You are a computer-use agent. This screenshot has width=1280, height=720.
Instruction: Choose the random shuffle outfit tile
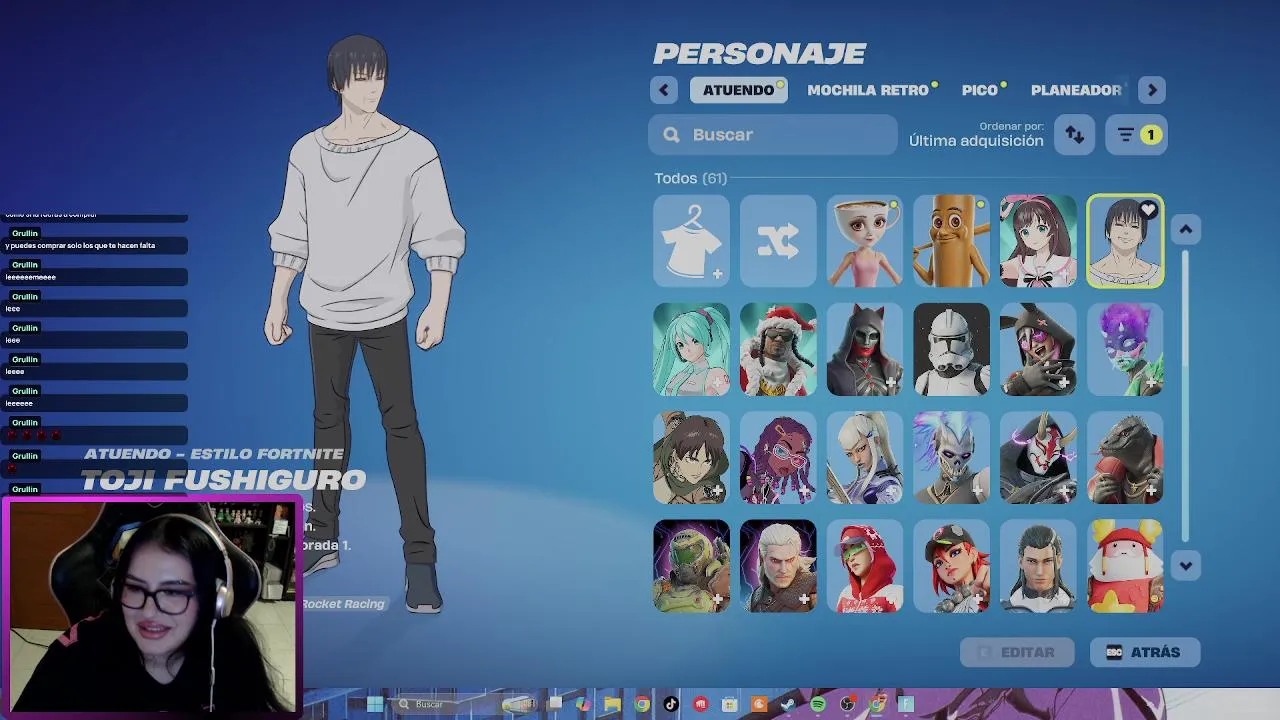click(778, 241)
